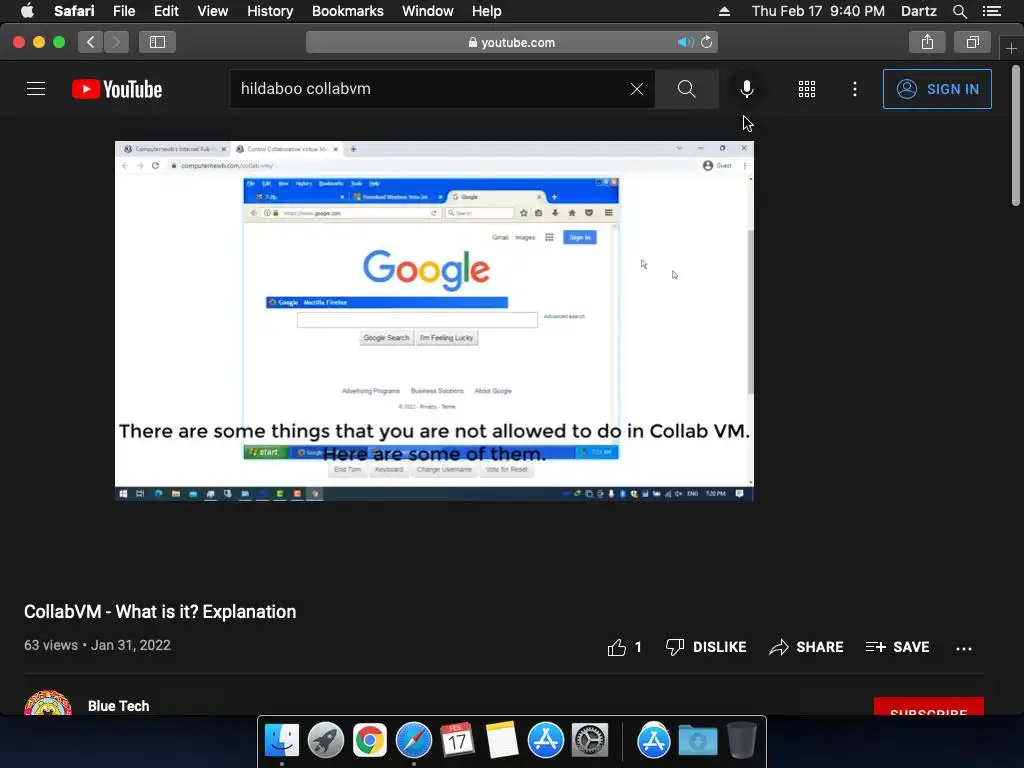Click the eject icon in the menu bar
The width and height of the screenshot is (1024, 768).
(x=724, y=11)
